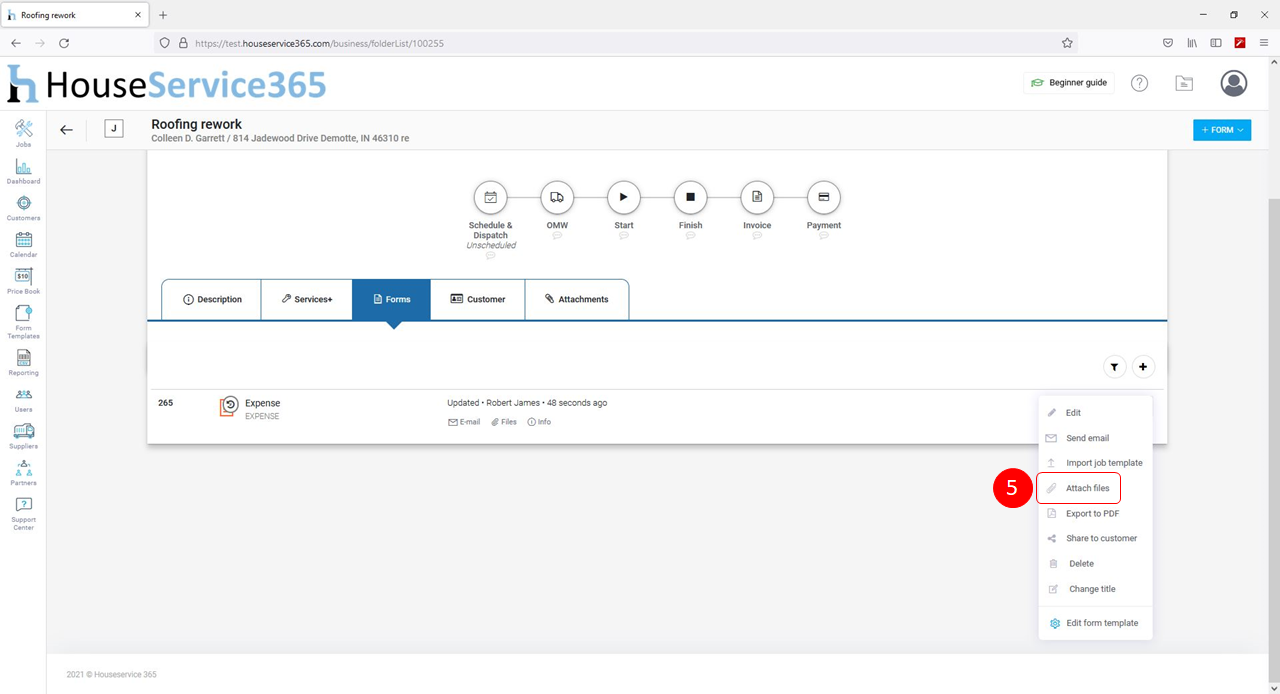Open the filter icon in Forms
Screen dimensions: 1280x694
pyautogui.click(x=1114, y=367)
